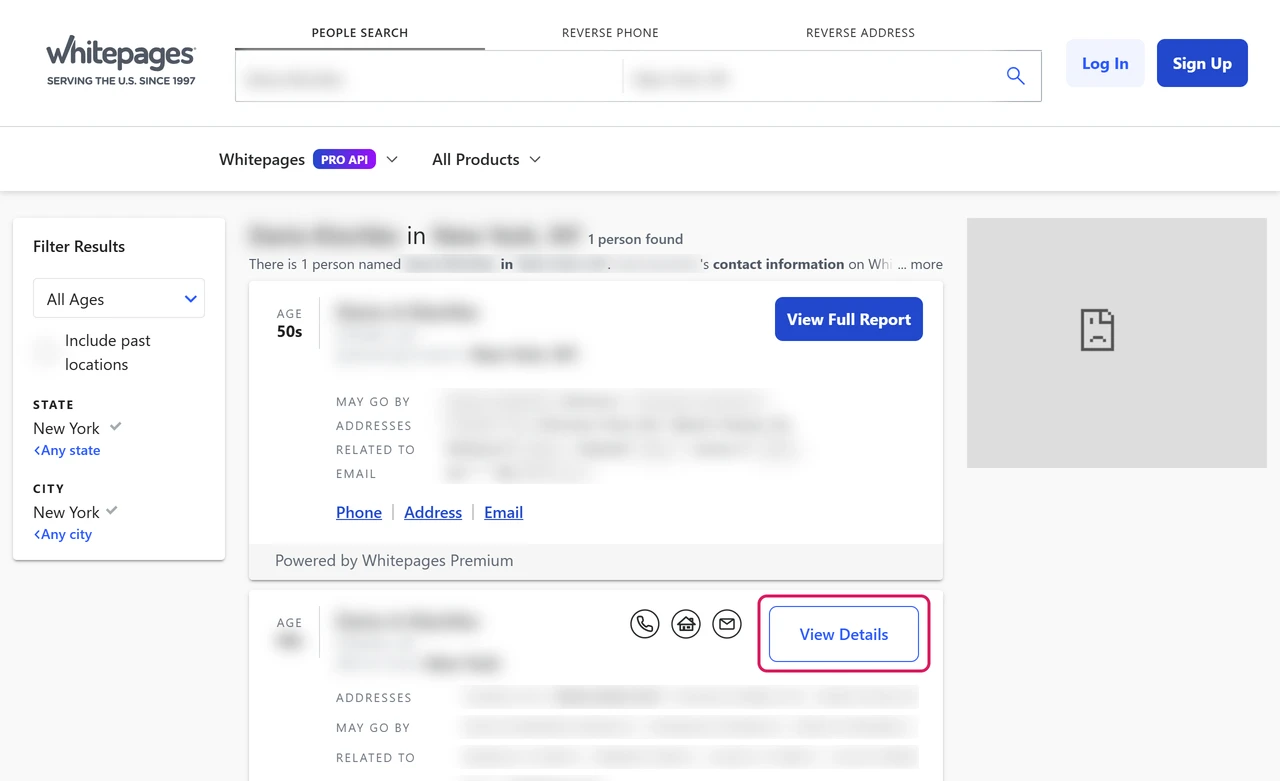The width and height of the screenshot is (1280, 781).
Task: Open the Phone link in first result
Action: [x=359, y=512]
